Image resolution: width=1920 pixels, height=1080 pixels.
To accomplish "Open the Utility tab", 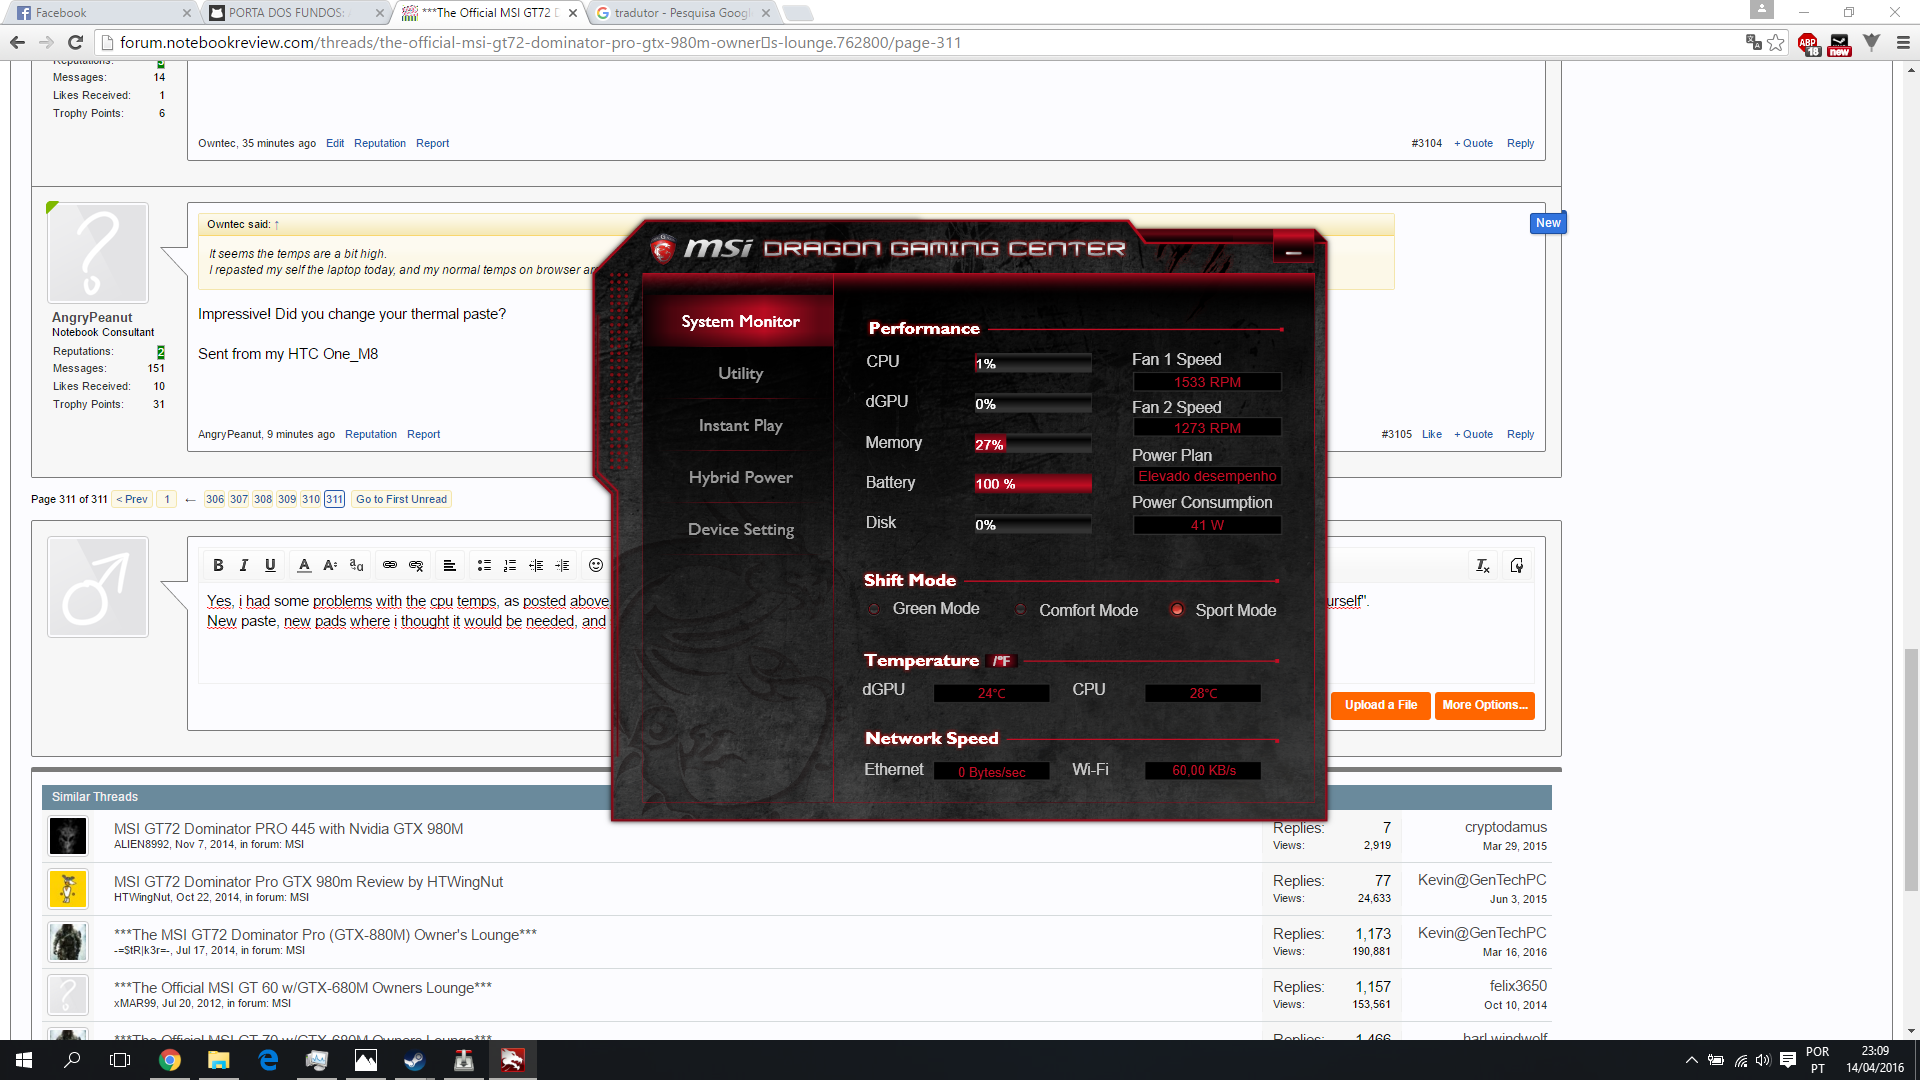I will 740,373.
